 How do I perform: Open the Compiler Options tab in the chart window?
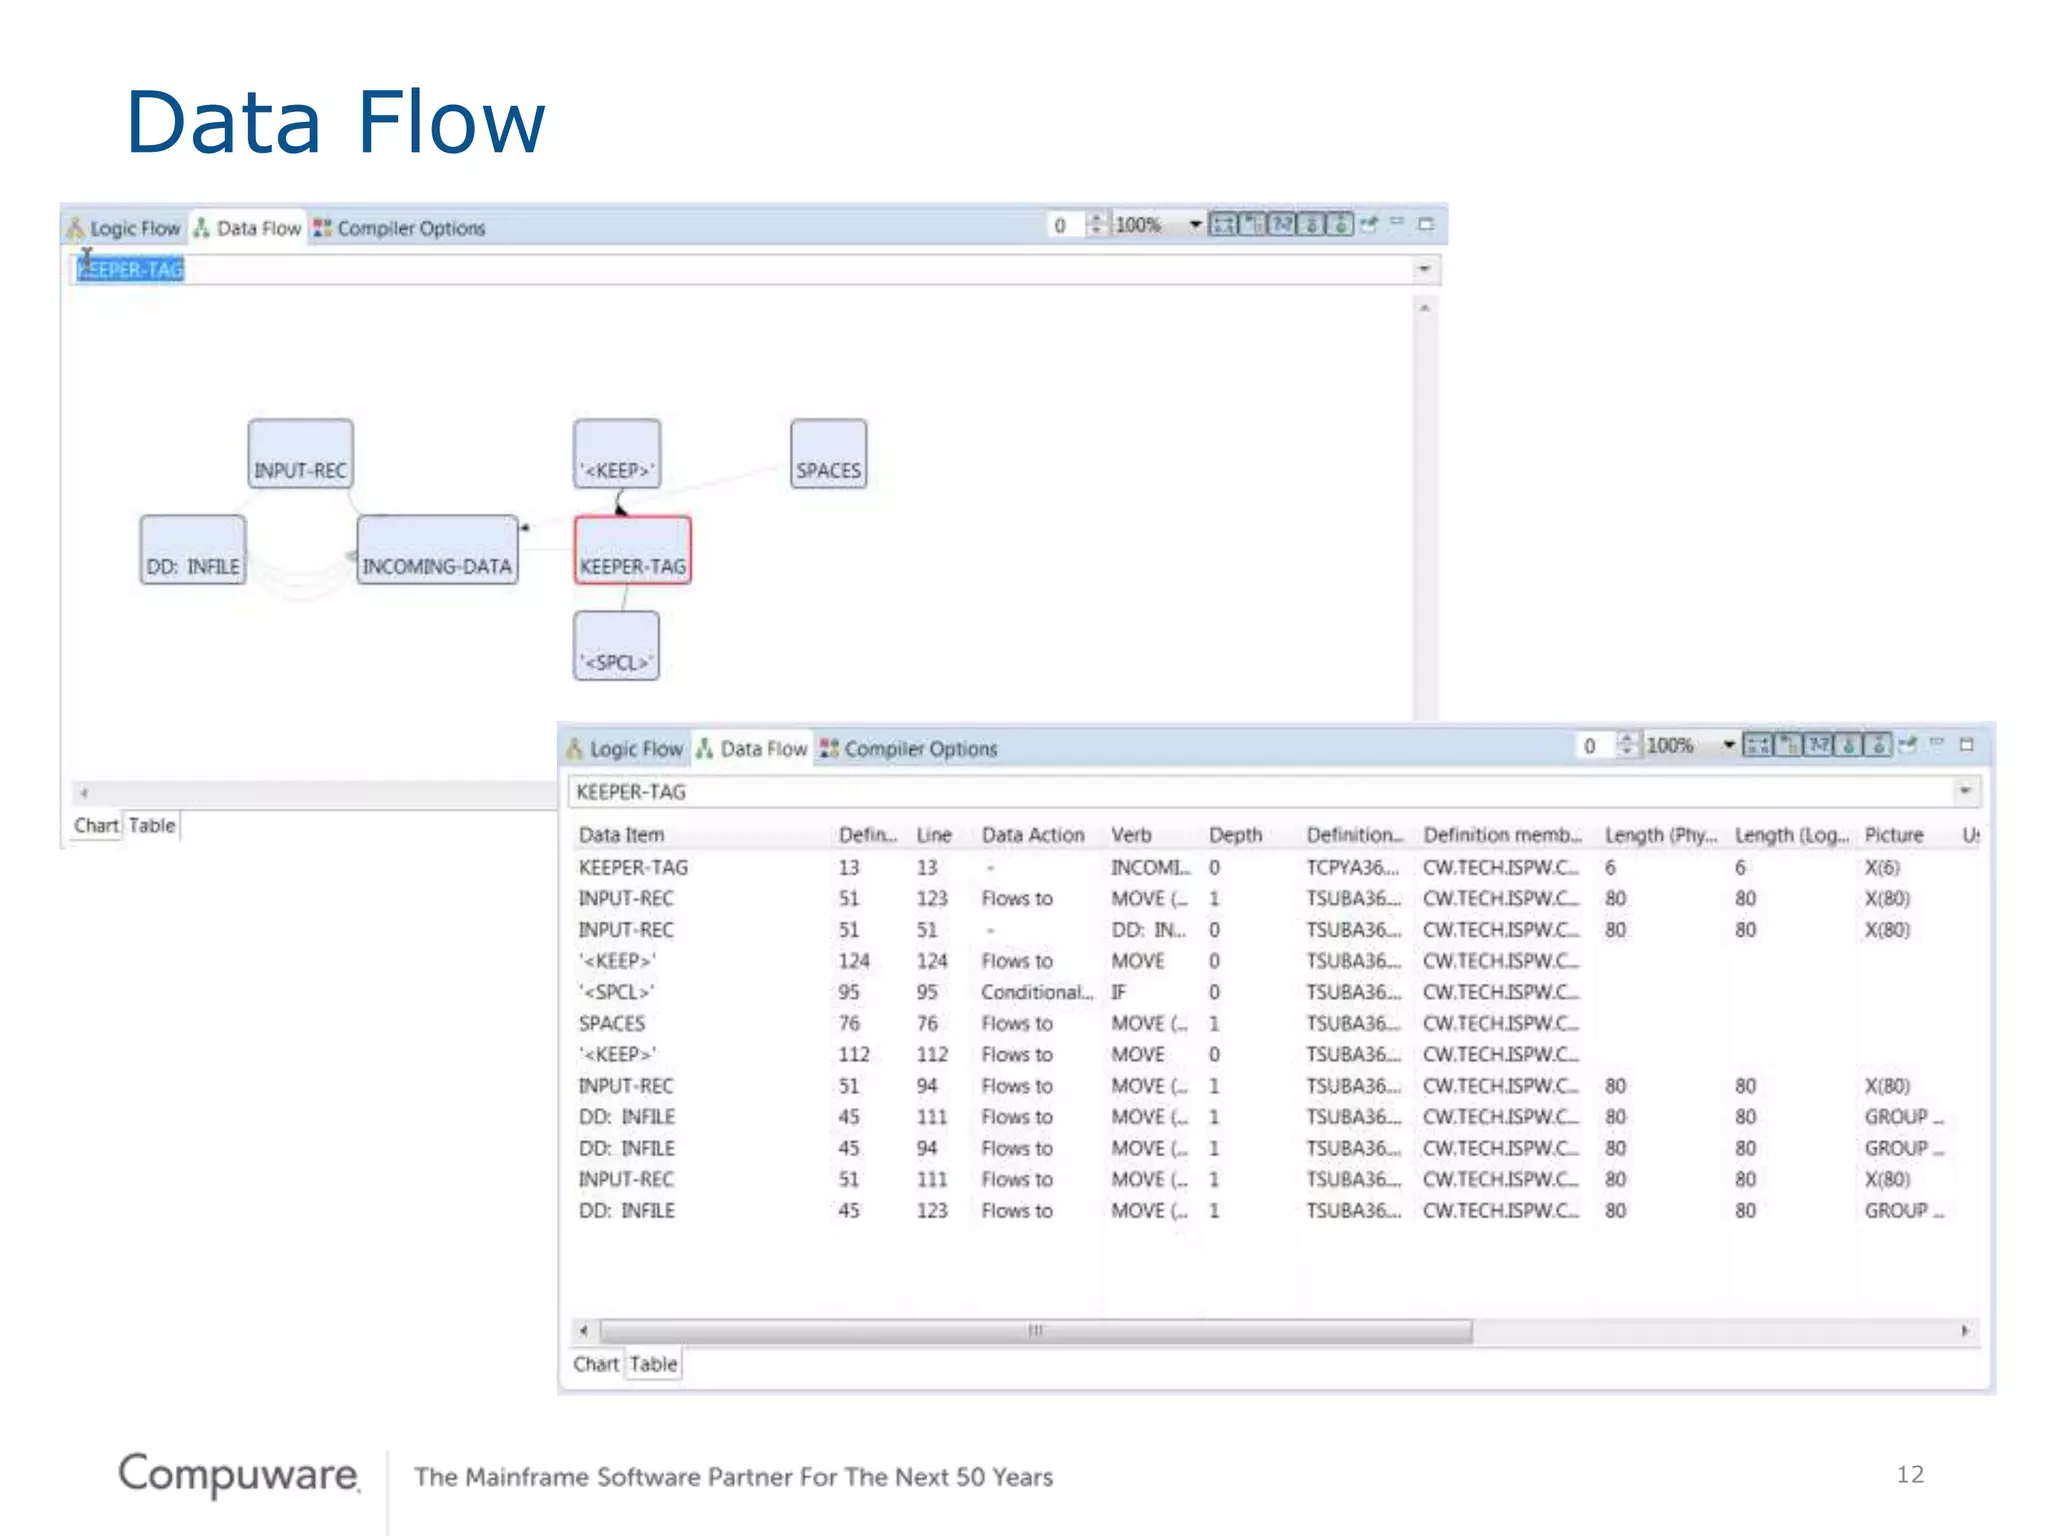pyautogui.click(x=399, y=228)
